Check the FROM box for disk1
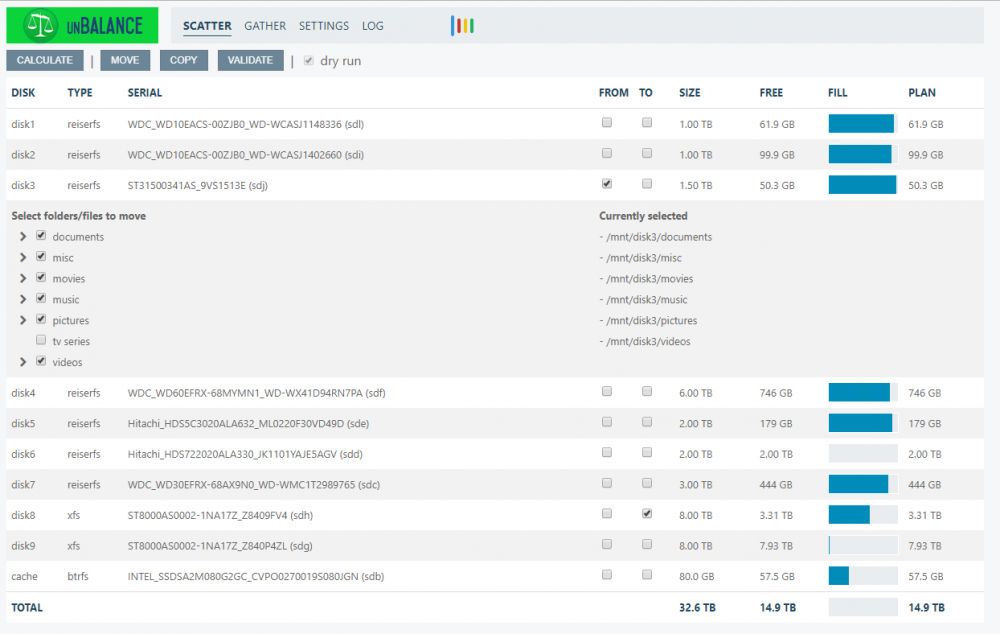This screenshot has height=634, width=1000. pyautogui.click(x=607, y=122)
